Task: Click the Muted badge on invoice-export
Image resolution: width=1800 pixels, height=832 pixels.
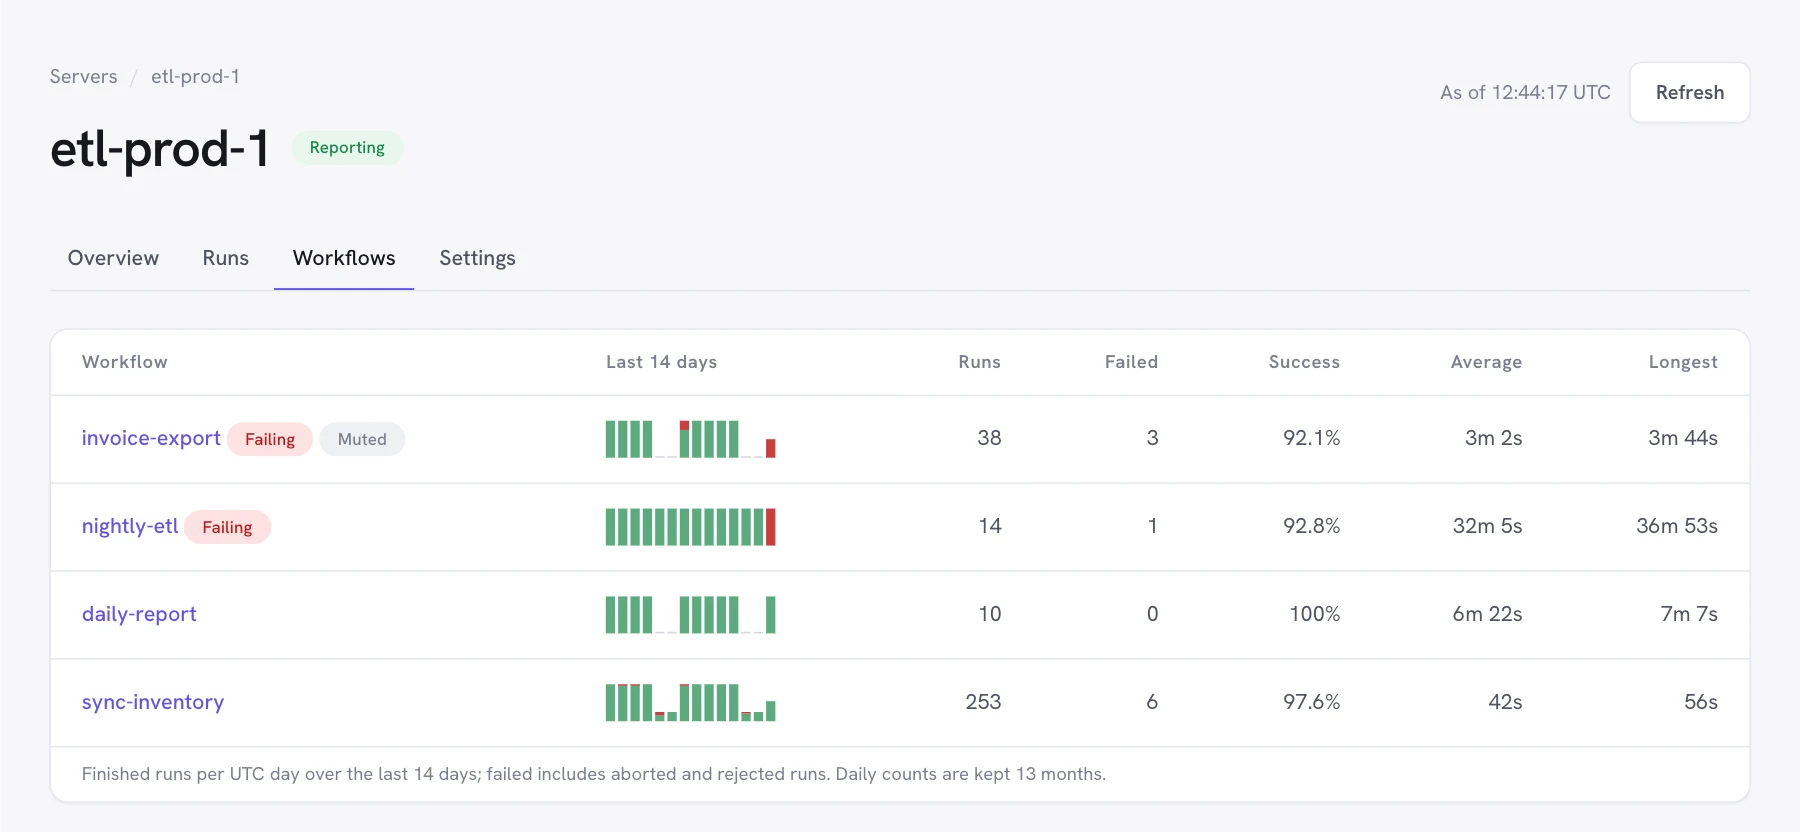Action: 362,439
